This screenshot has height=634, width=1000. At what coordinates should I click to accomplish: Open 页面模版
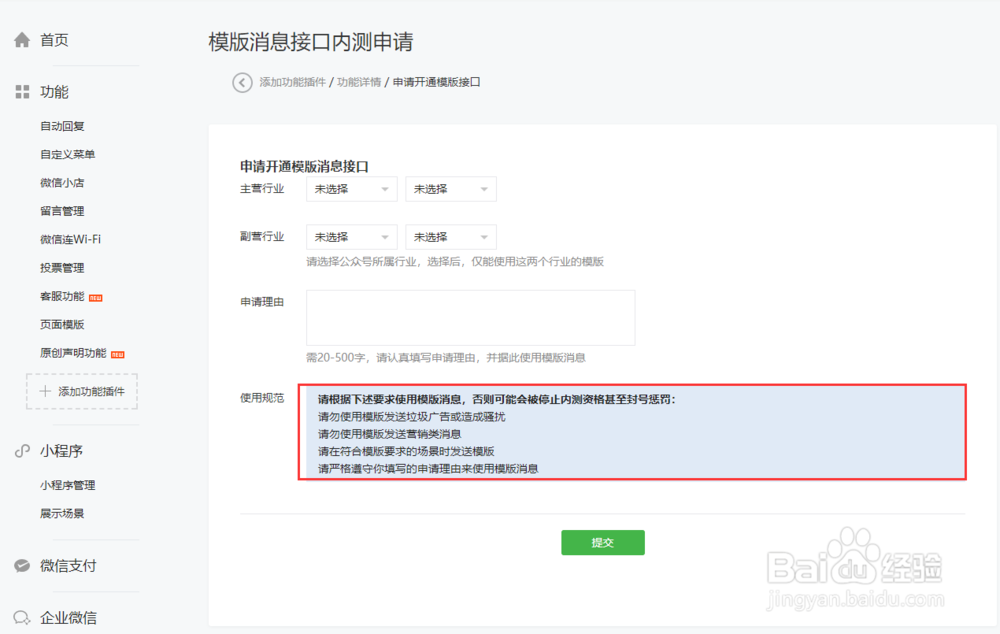62,324
